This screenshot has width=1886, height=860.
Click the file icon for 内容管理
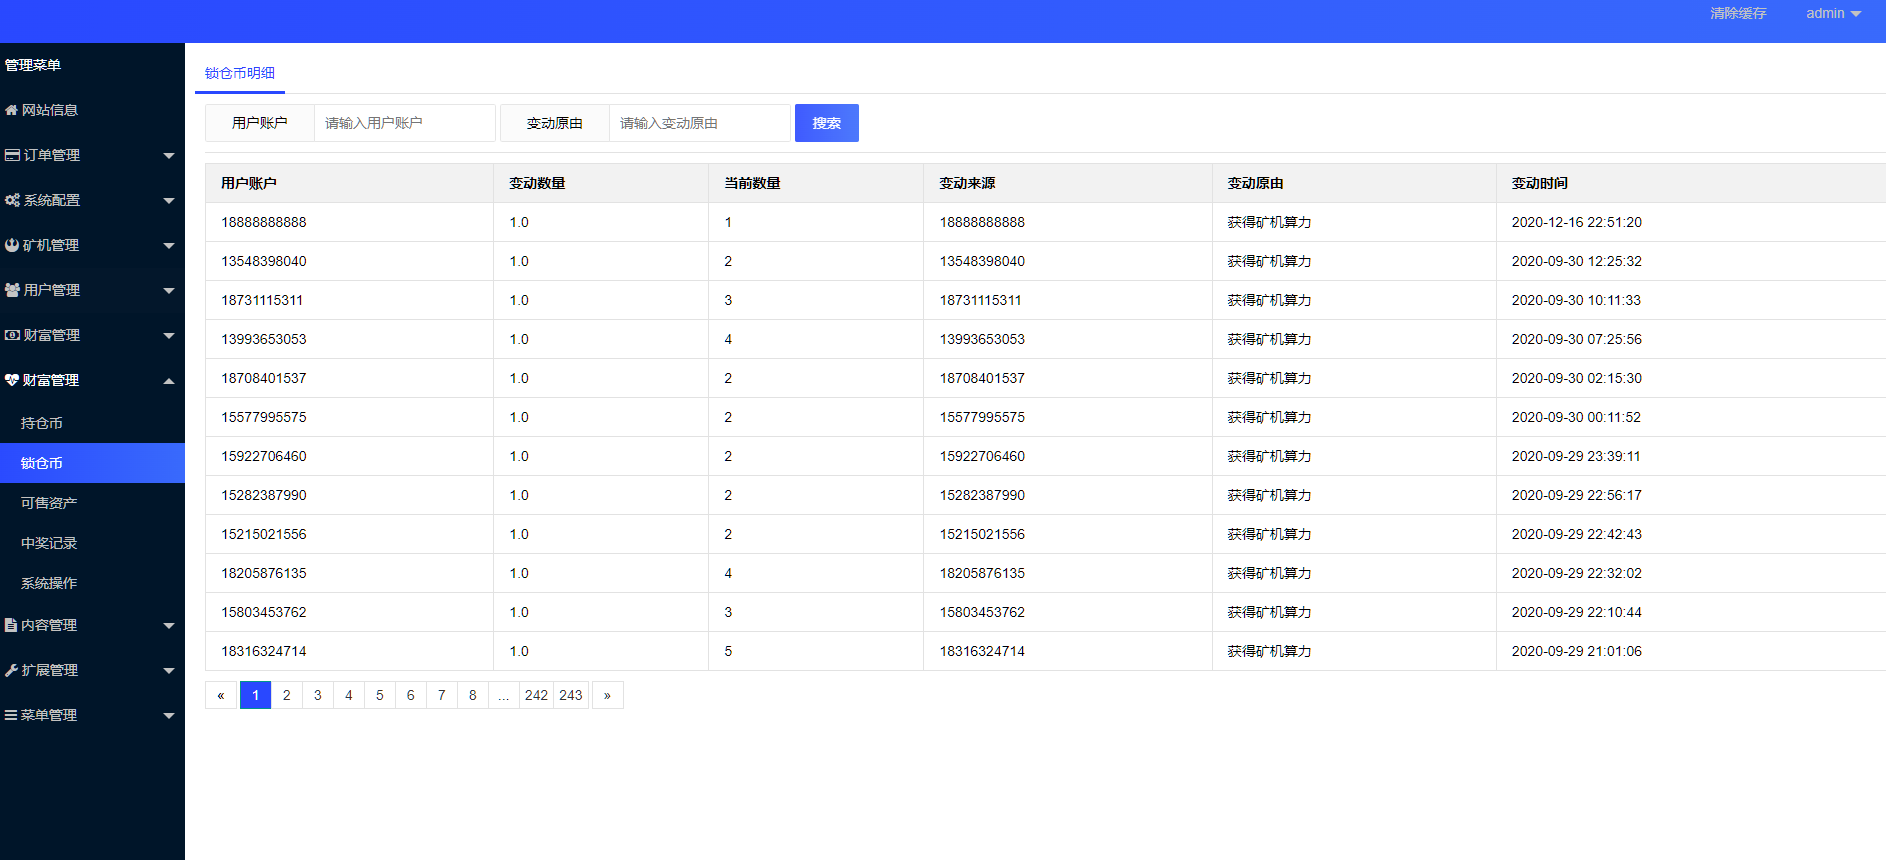point(11,625)
